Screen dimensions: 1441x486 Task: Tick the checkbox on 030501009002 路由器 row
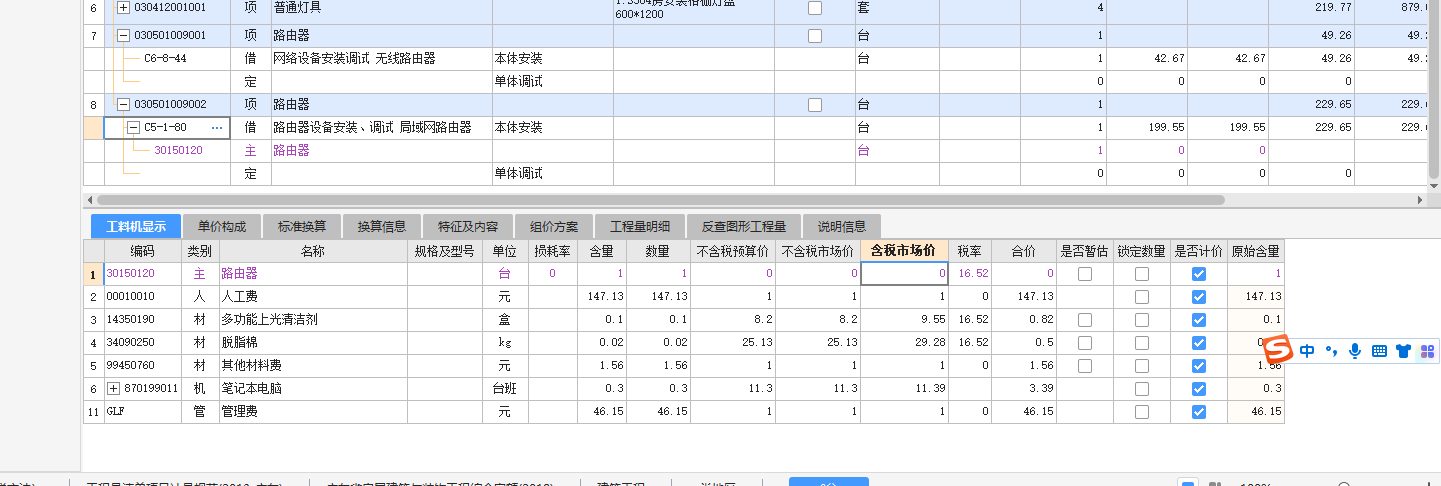coord(815,105)
